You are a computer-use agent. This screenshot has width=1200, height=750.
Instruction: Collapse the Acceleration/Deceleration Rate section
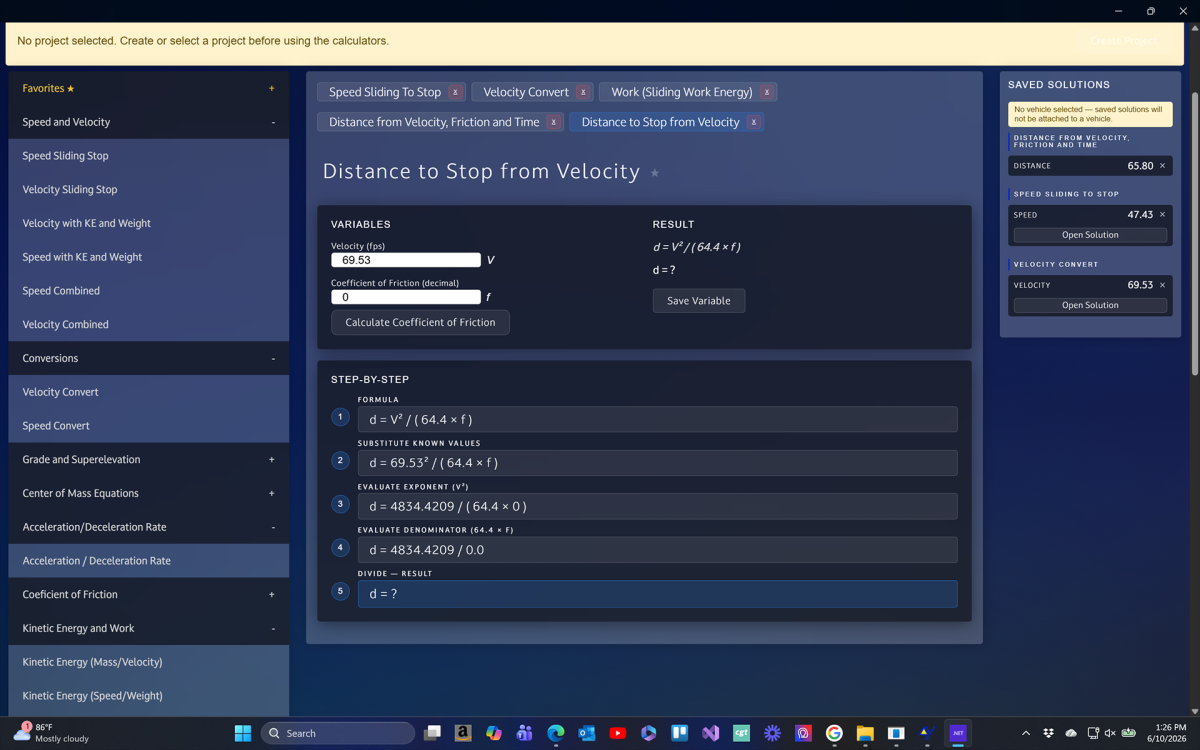[272, 527]
